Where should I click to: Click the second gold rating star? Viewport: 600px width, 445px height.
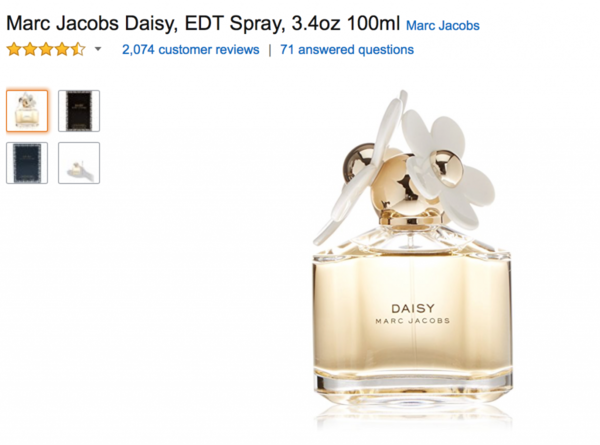(x=30, y=49)
